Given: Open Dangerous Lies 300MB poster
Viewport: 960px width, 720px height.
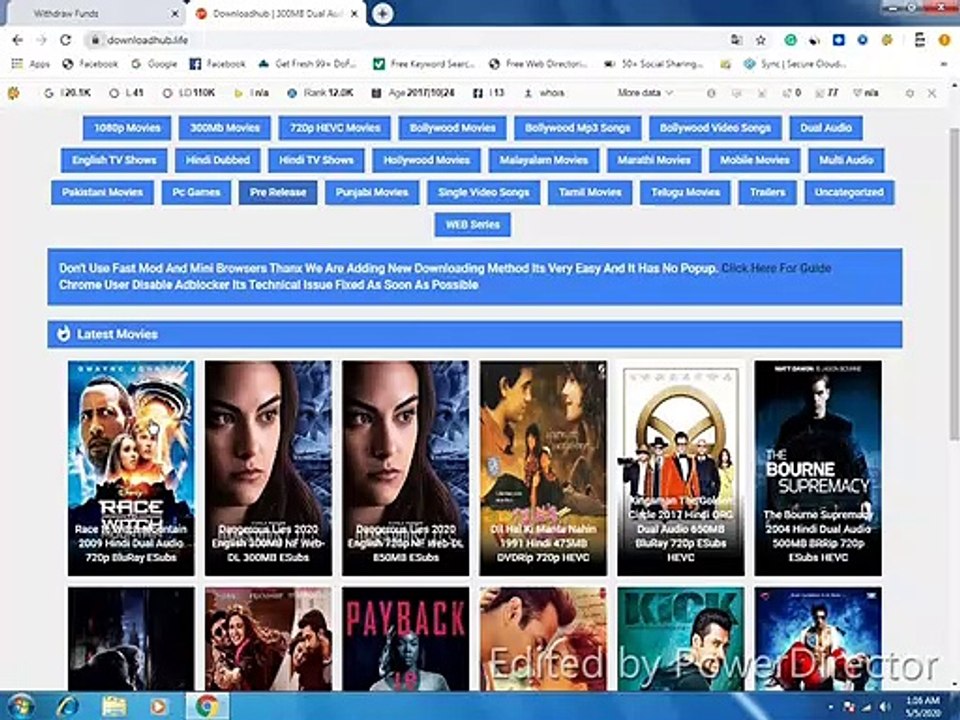Looking at the screenshot, I should click(x=268, y=468).
